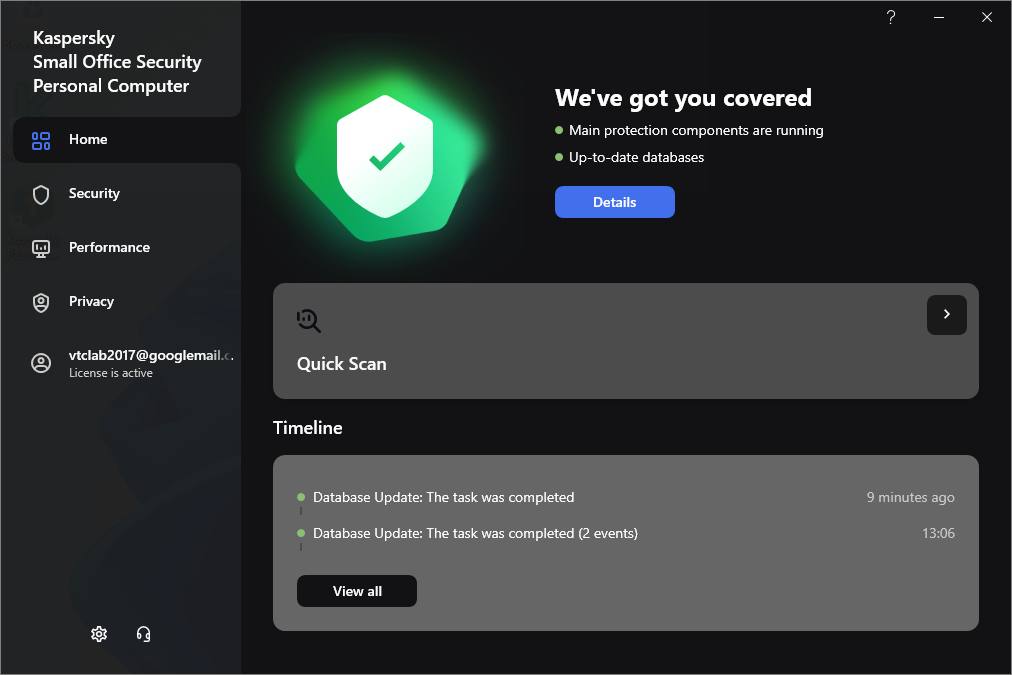Click the Security shield icon
The height and width of the screenshot is (675, 1012).
(41, 194)
